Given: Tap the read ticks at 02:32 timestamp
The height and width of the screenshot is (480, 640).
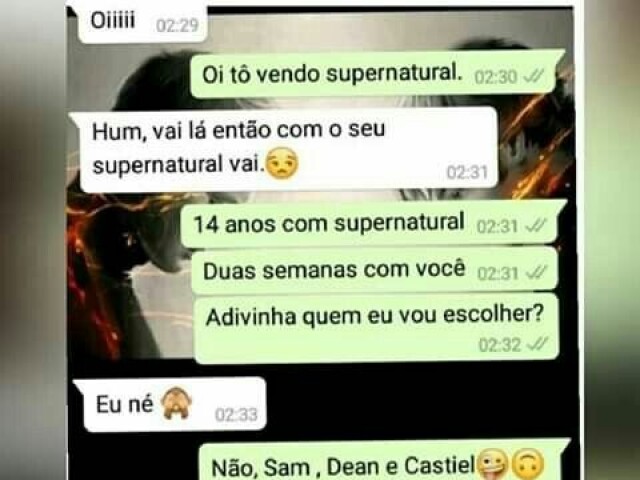Looking at the screenshot, I should [537, 345].
